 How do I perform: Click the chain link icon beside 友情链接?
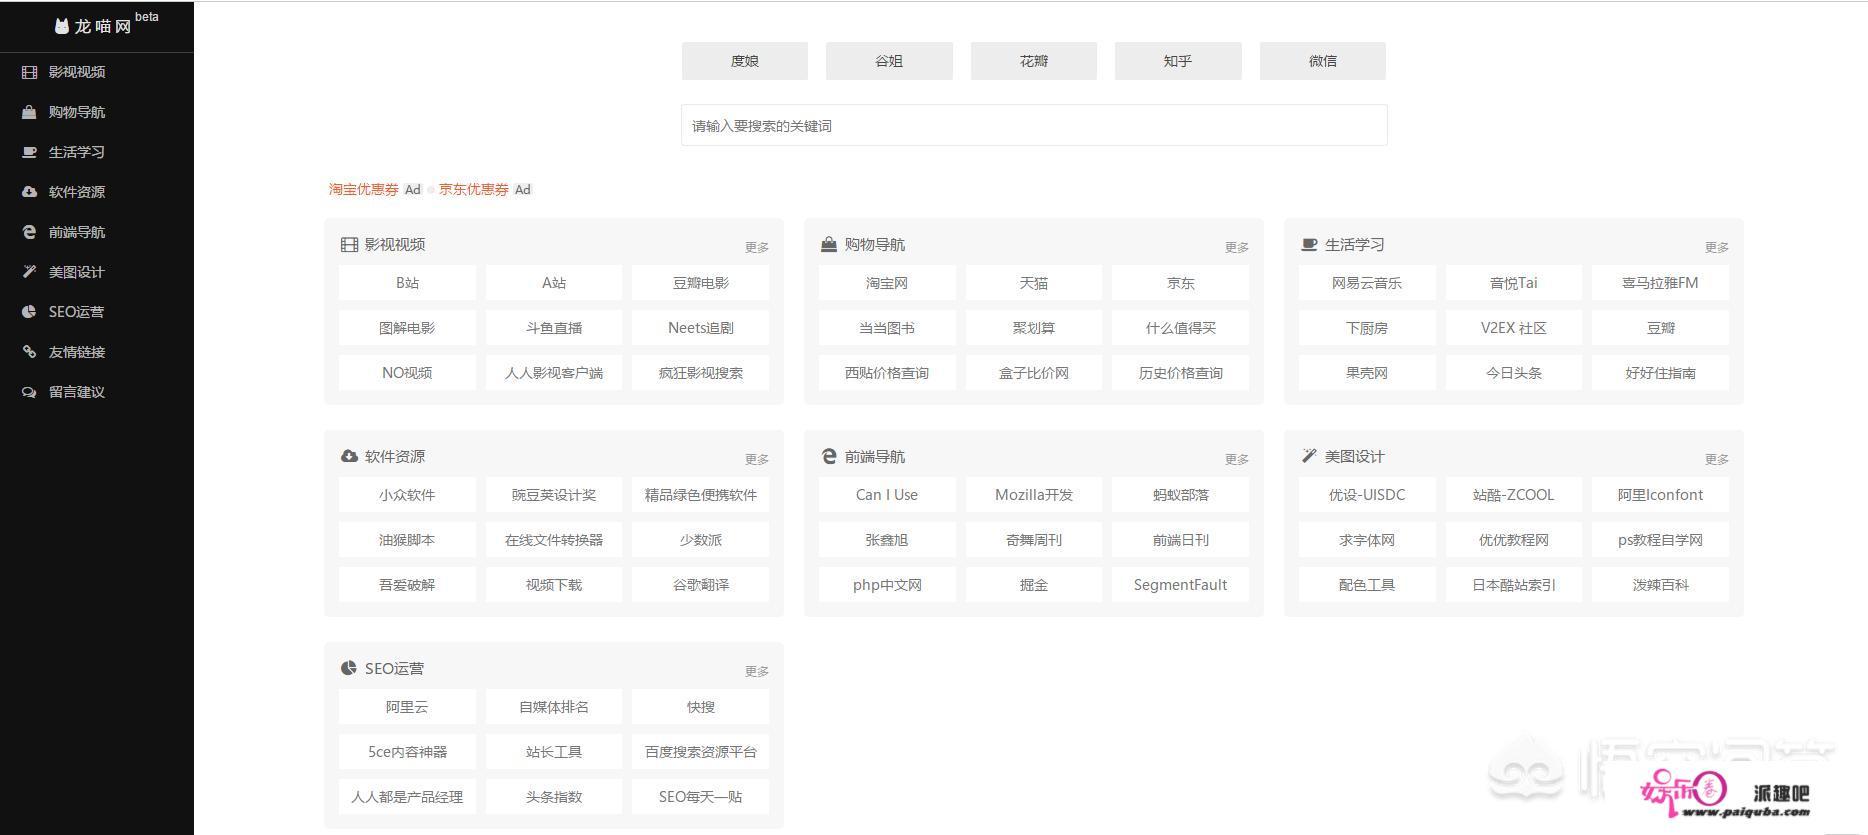coord(29,352)
